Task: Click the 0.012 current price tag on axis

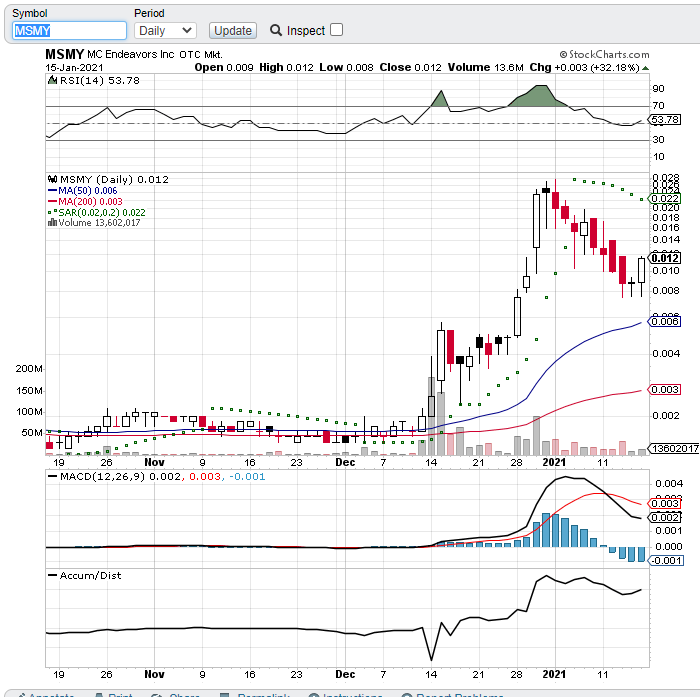Action: pyautogui.click(x=665, y=258)
